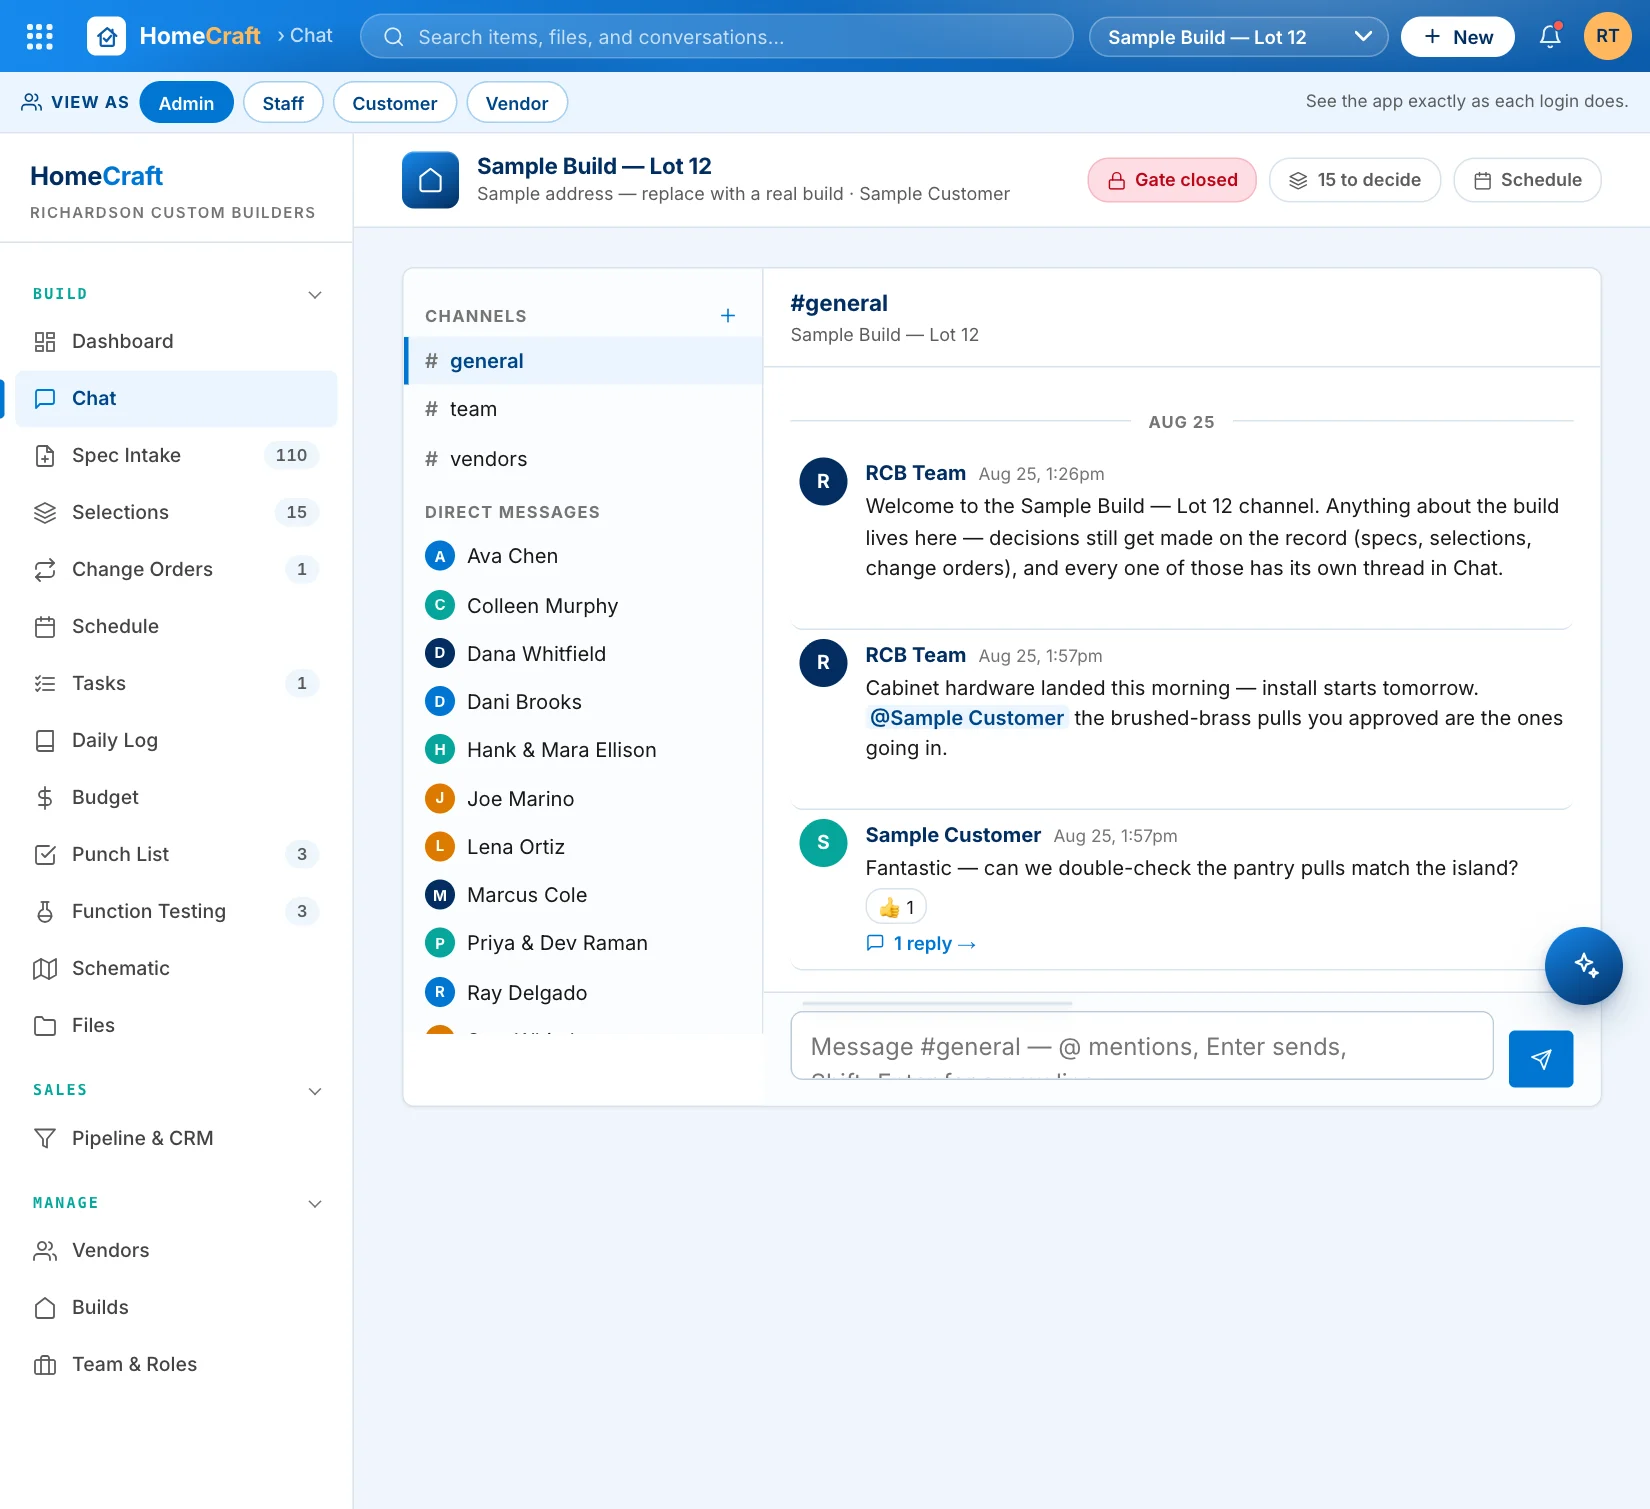Open the app launcher grid icon

pyautogui.click(x=39, y=37)
